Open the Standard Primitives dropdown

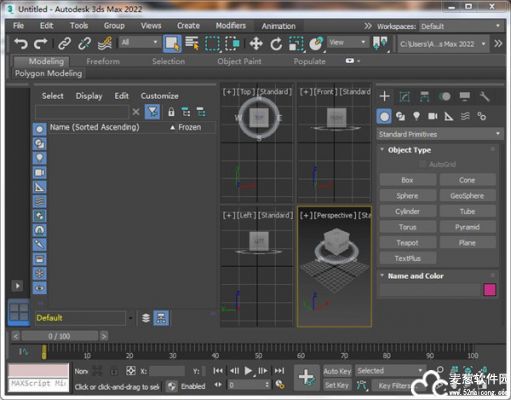pyautogui.click(x=439, y=134)
